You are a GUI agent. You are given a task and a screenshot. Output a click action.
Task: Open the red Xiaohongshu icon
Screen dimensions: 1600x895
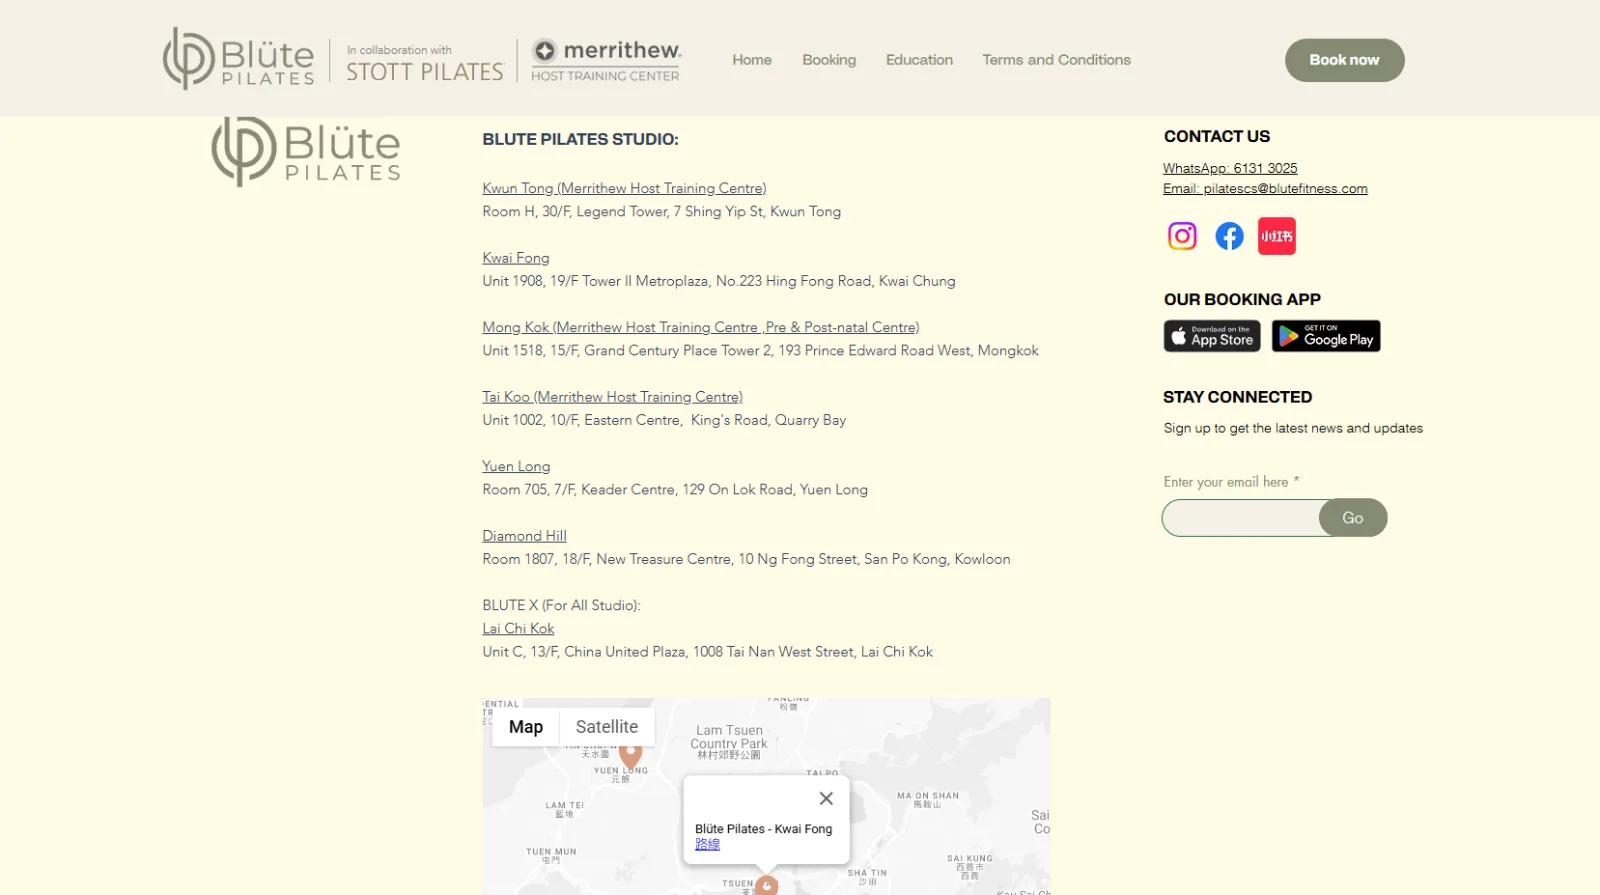pyautogui.click(x=1277, y=236)
